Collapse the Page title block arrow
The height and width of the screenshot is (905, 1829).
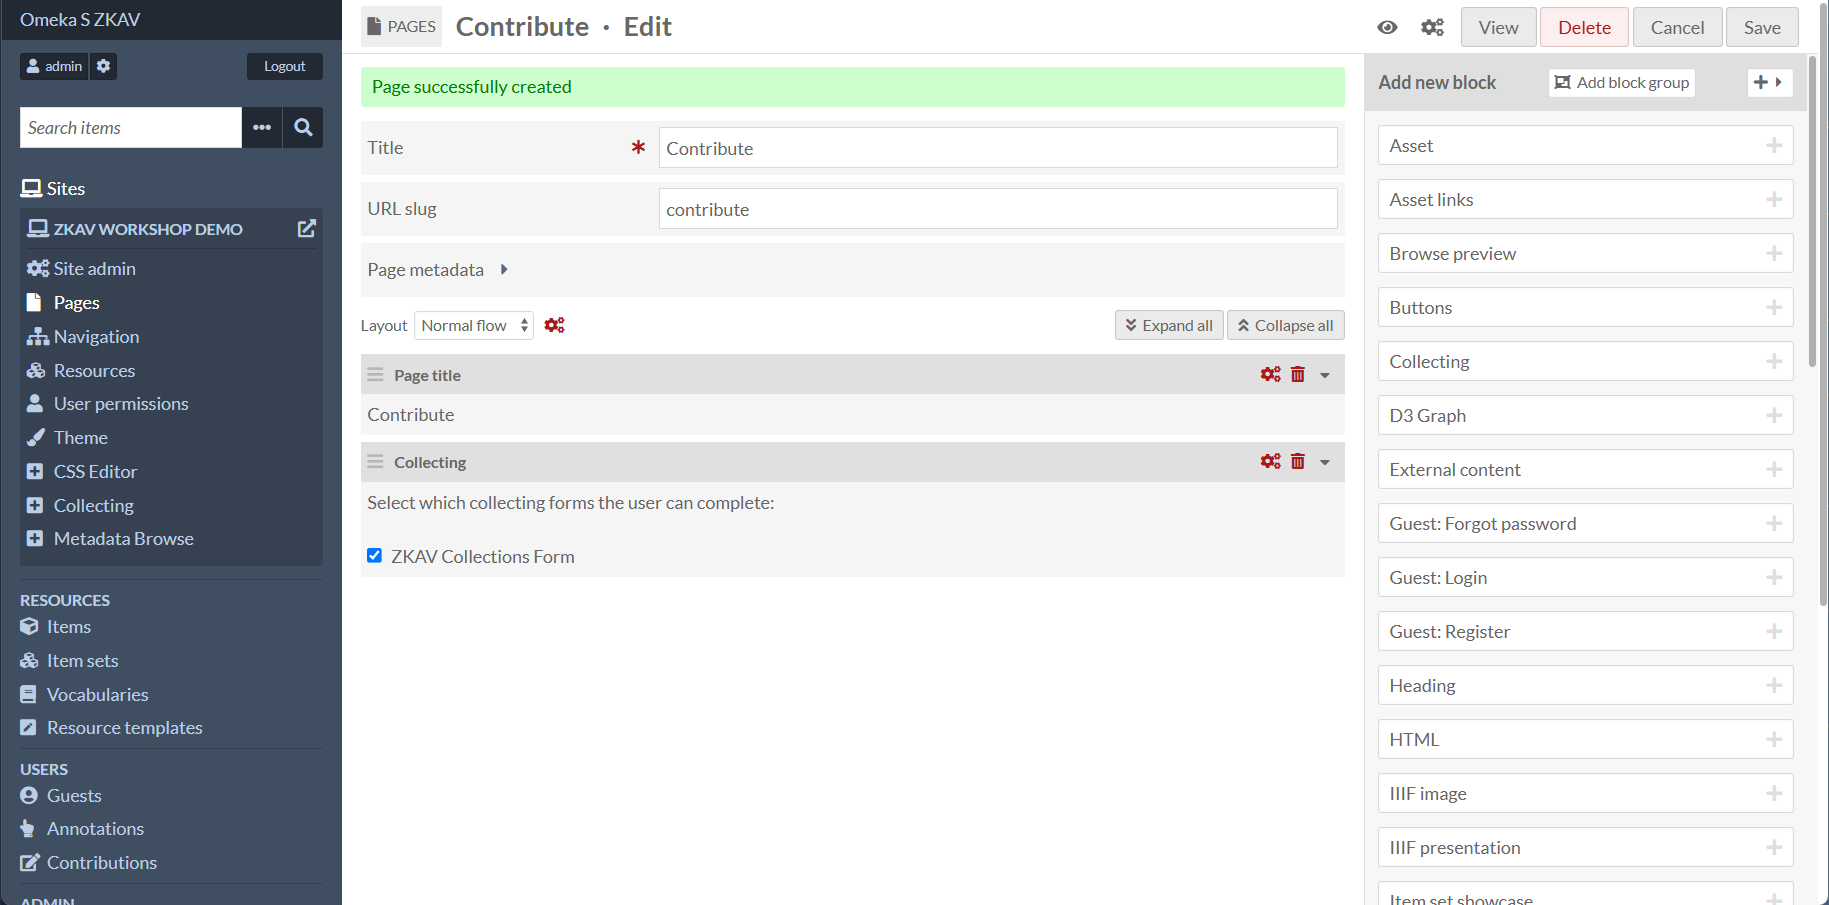[x=1325, y=375]
